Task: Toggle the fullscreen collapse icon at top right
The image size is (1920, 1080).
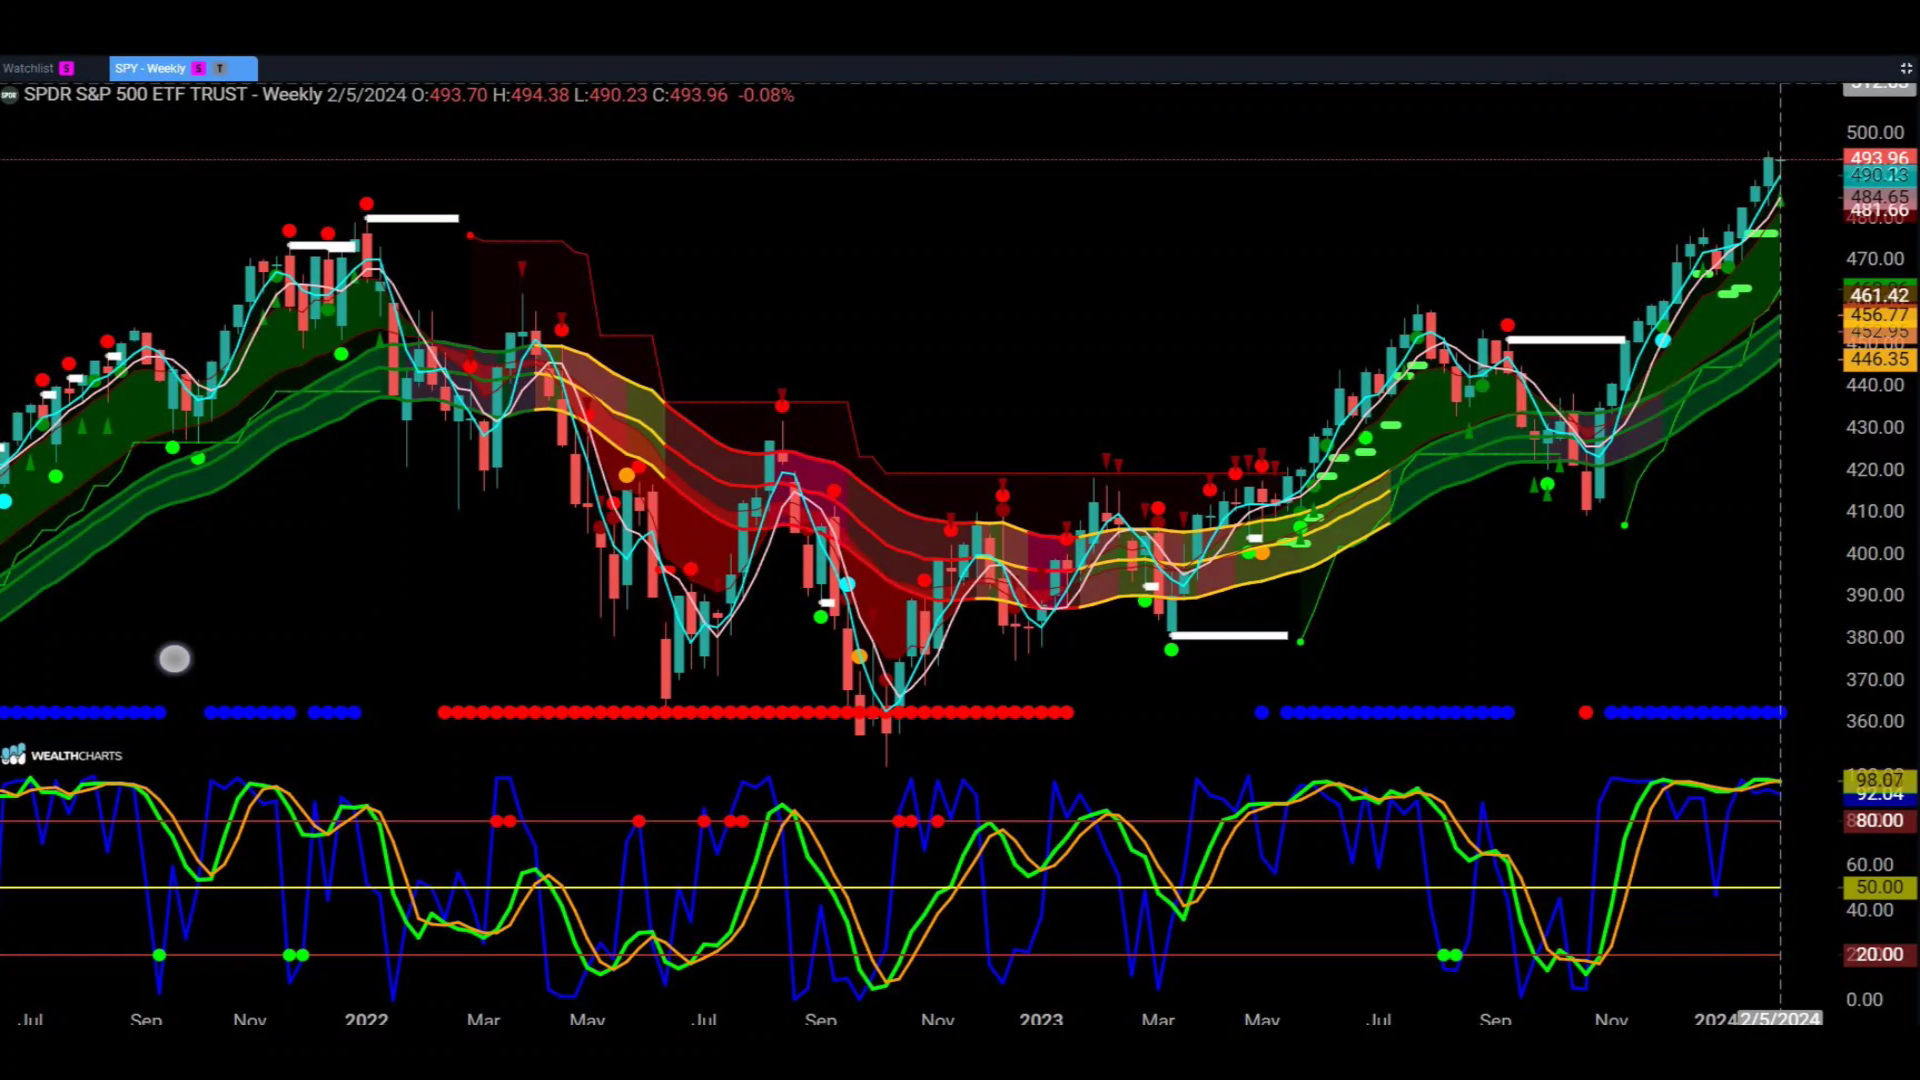Action: [x=1906, y=68]
